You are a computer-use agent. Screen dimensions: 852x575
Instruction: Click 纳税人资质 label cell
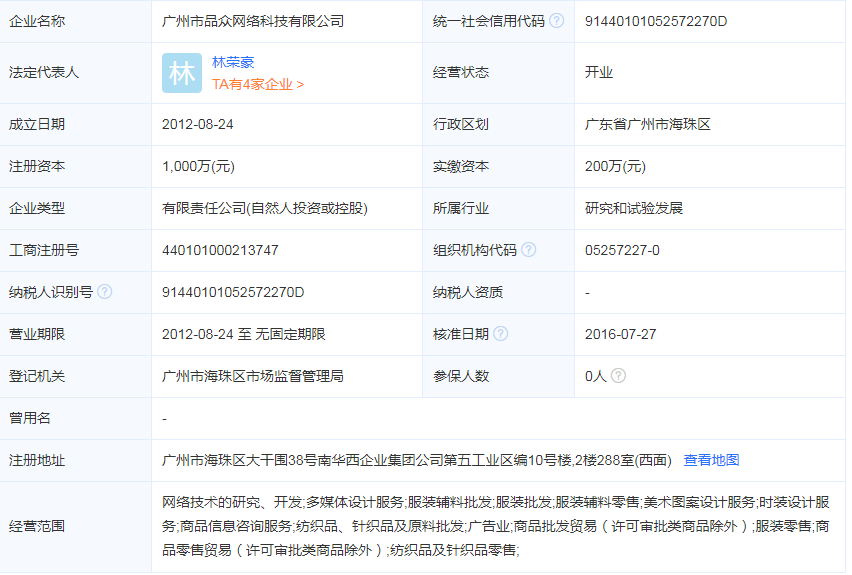pyautogui.click(x=498, y=292)
